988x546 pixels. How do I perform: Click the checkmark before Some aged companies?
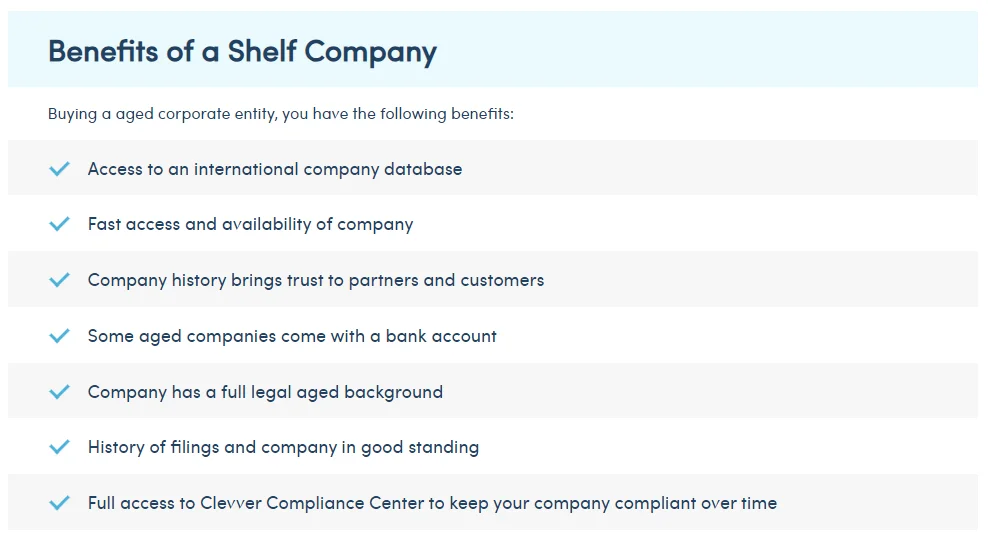click(x=59, y=336)
